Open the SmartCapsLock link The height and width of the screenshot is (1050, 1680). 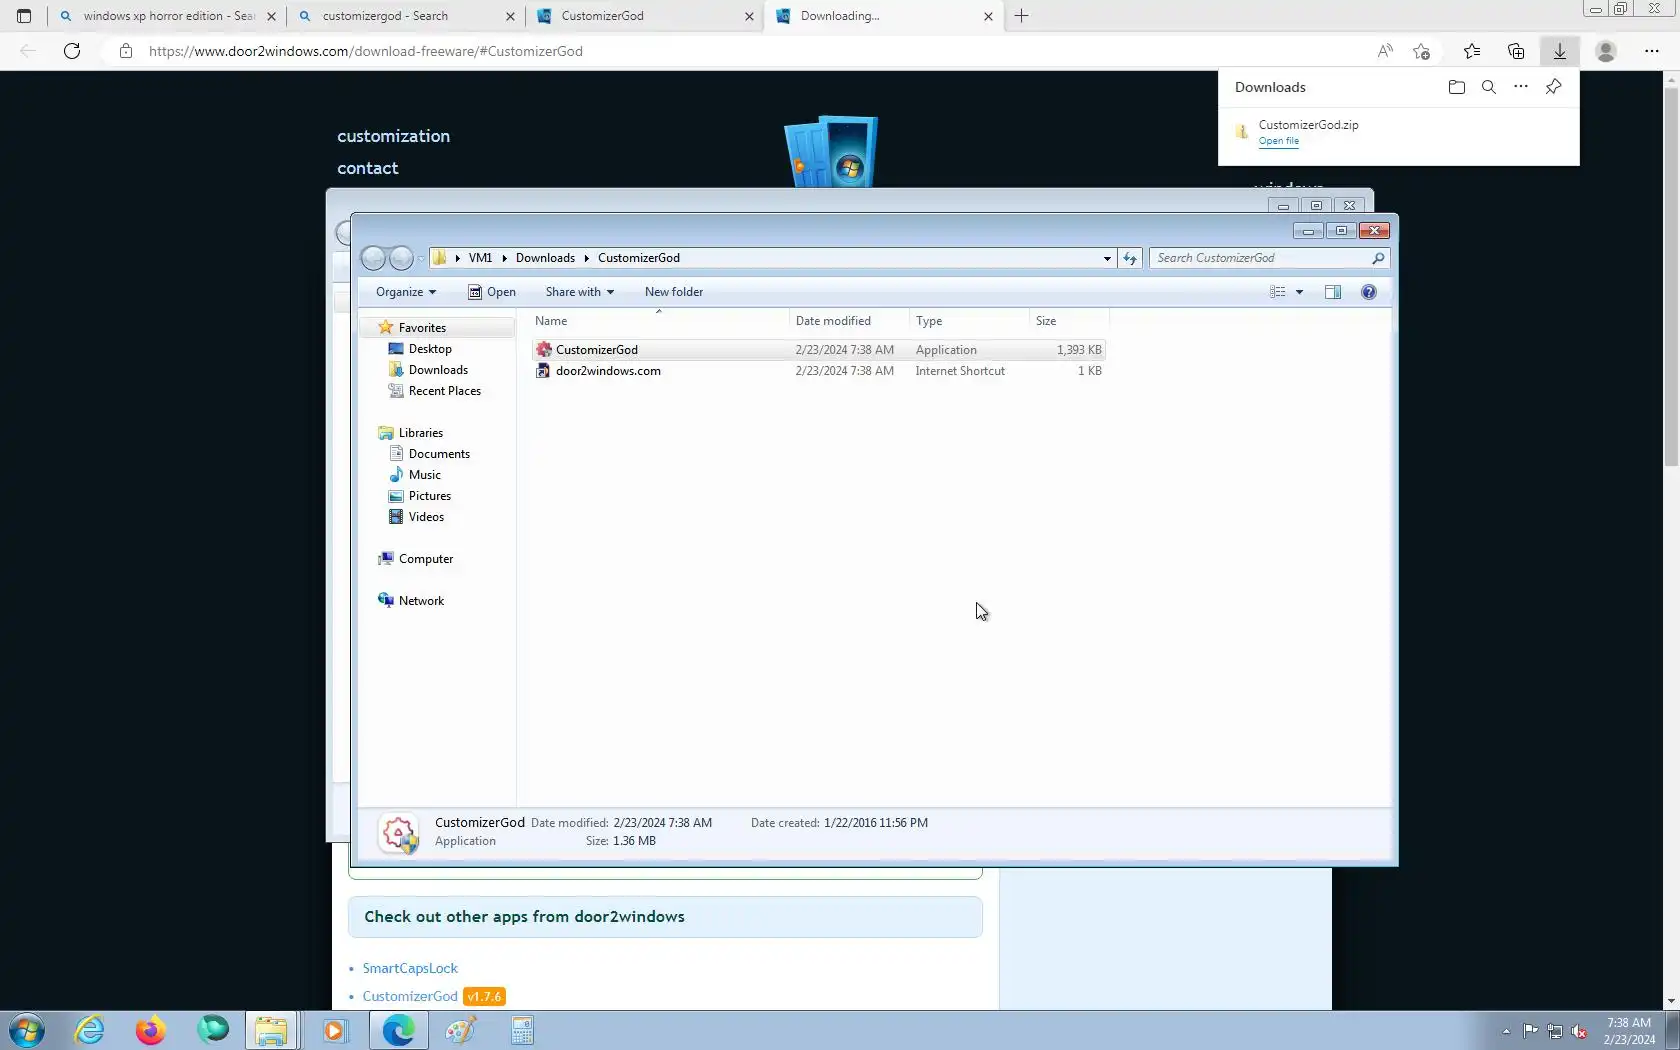click(410, 968)
